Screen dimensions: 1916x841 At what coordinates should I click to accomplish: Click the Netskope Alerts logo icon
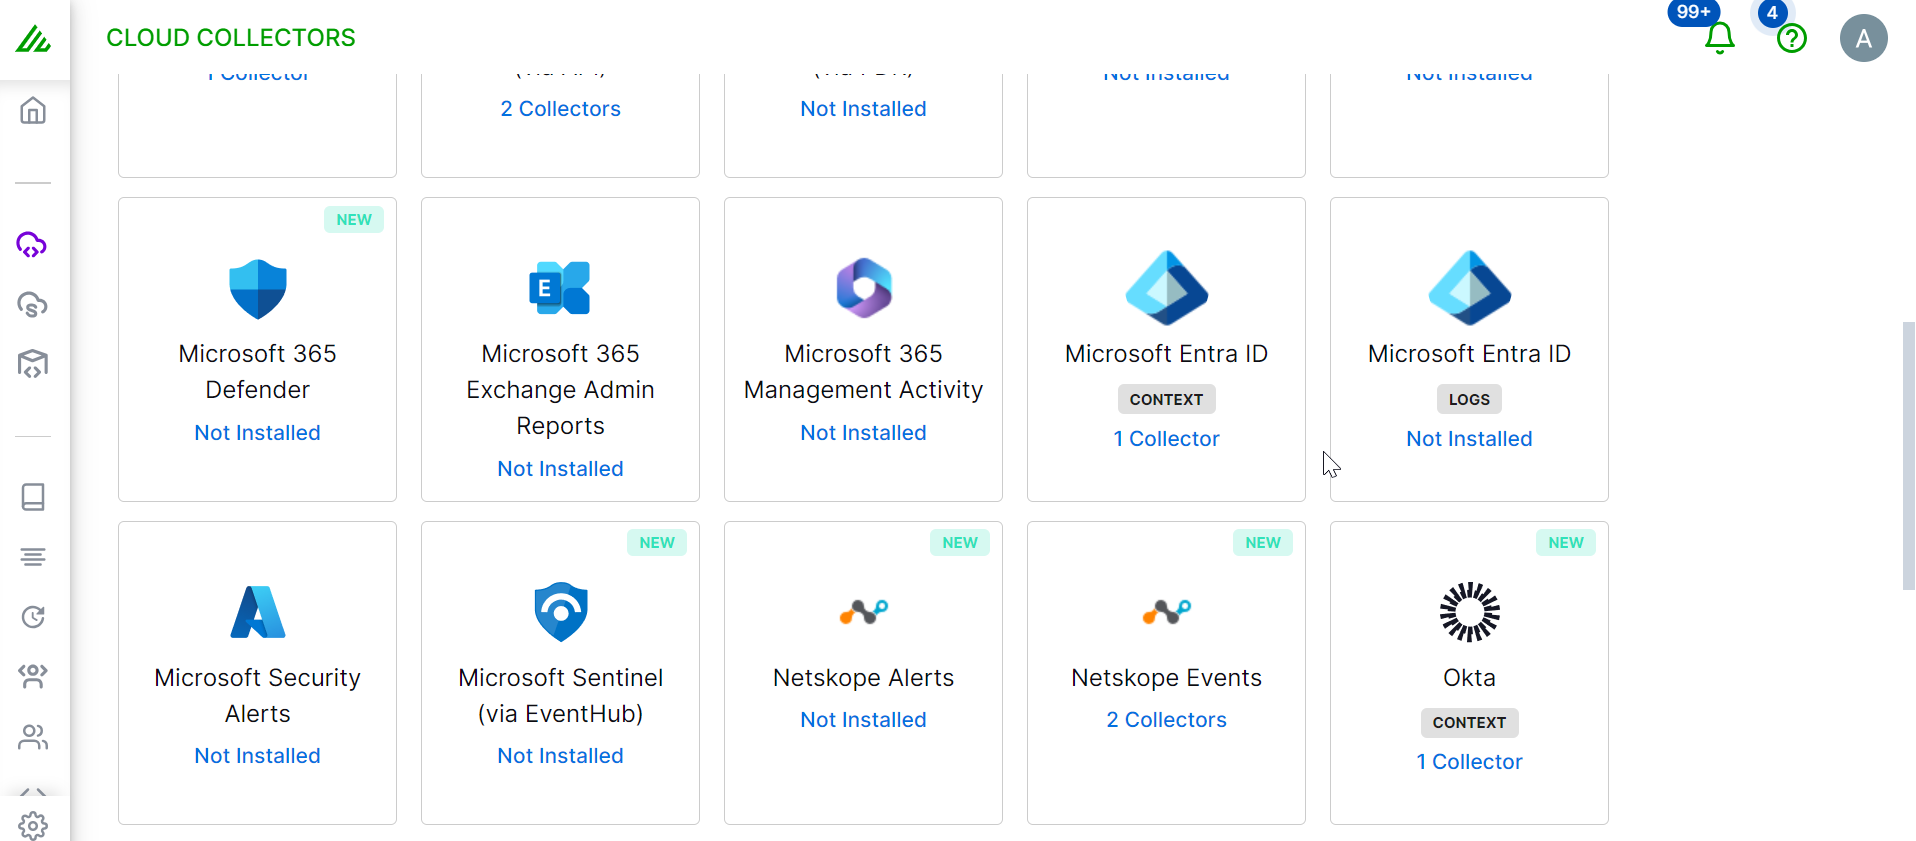[x=864, y=611]
